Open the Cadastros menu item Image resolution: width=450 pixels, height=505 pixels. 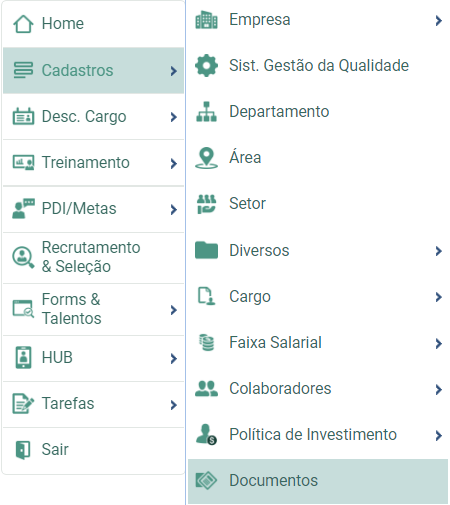(x=93, y=70)
